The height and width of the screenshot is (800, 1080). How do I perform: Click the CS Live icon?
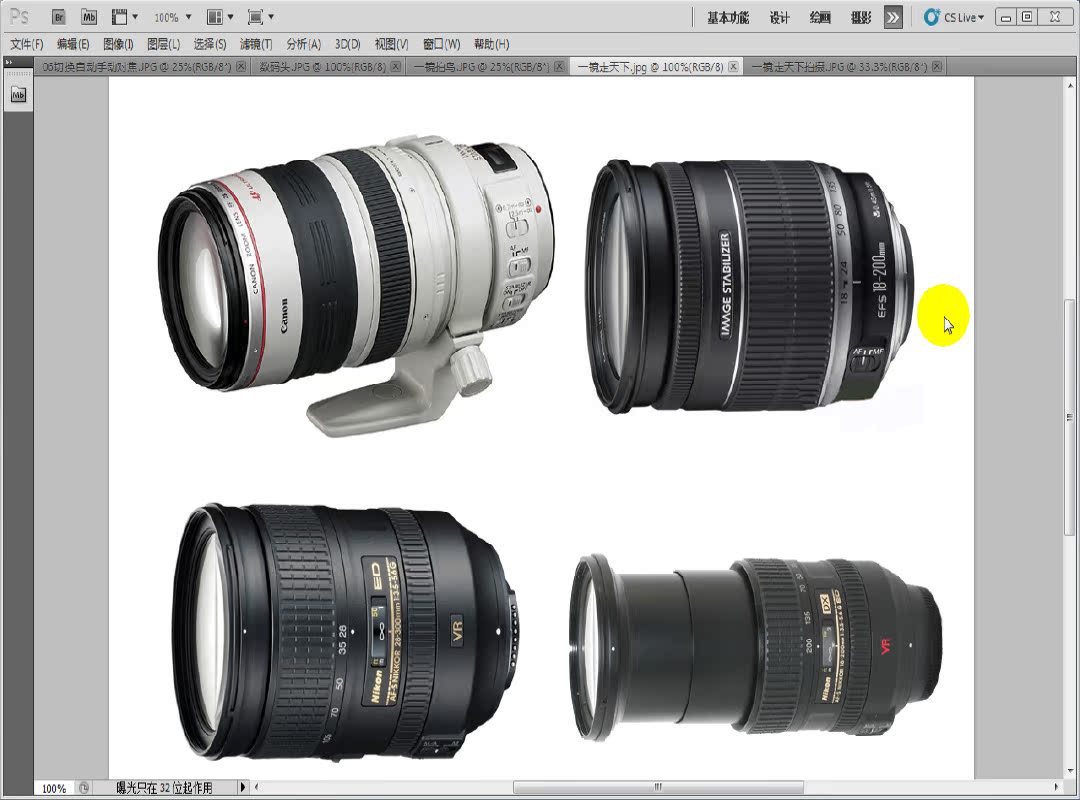point(932,17)
